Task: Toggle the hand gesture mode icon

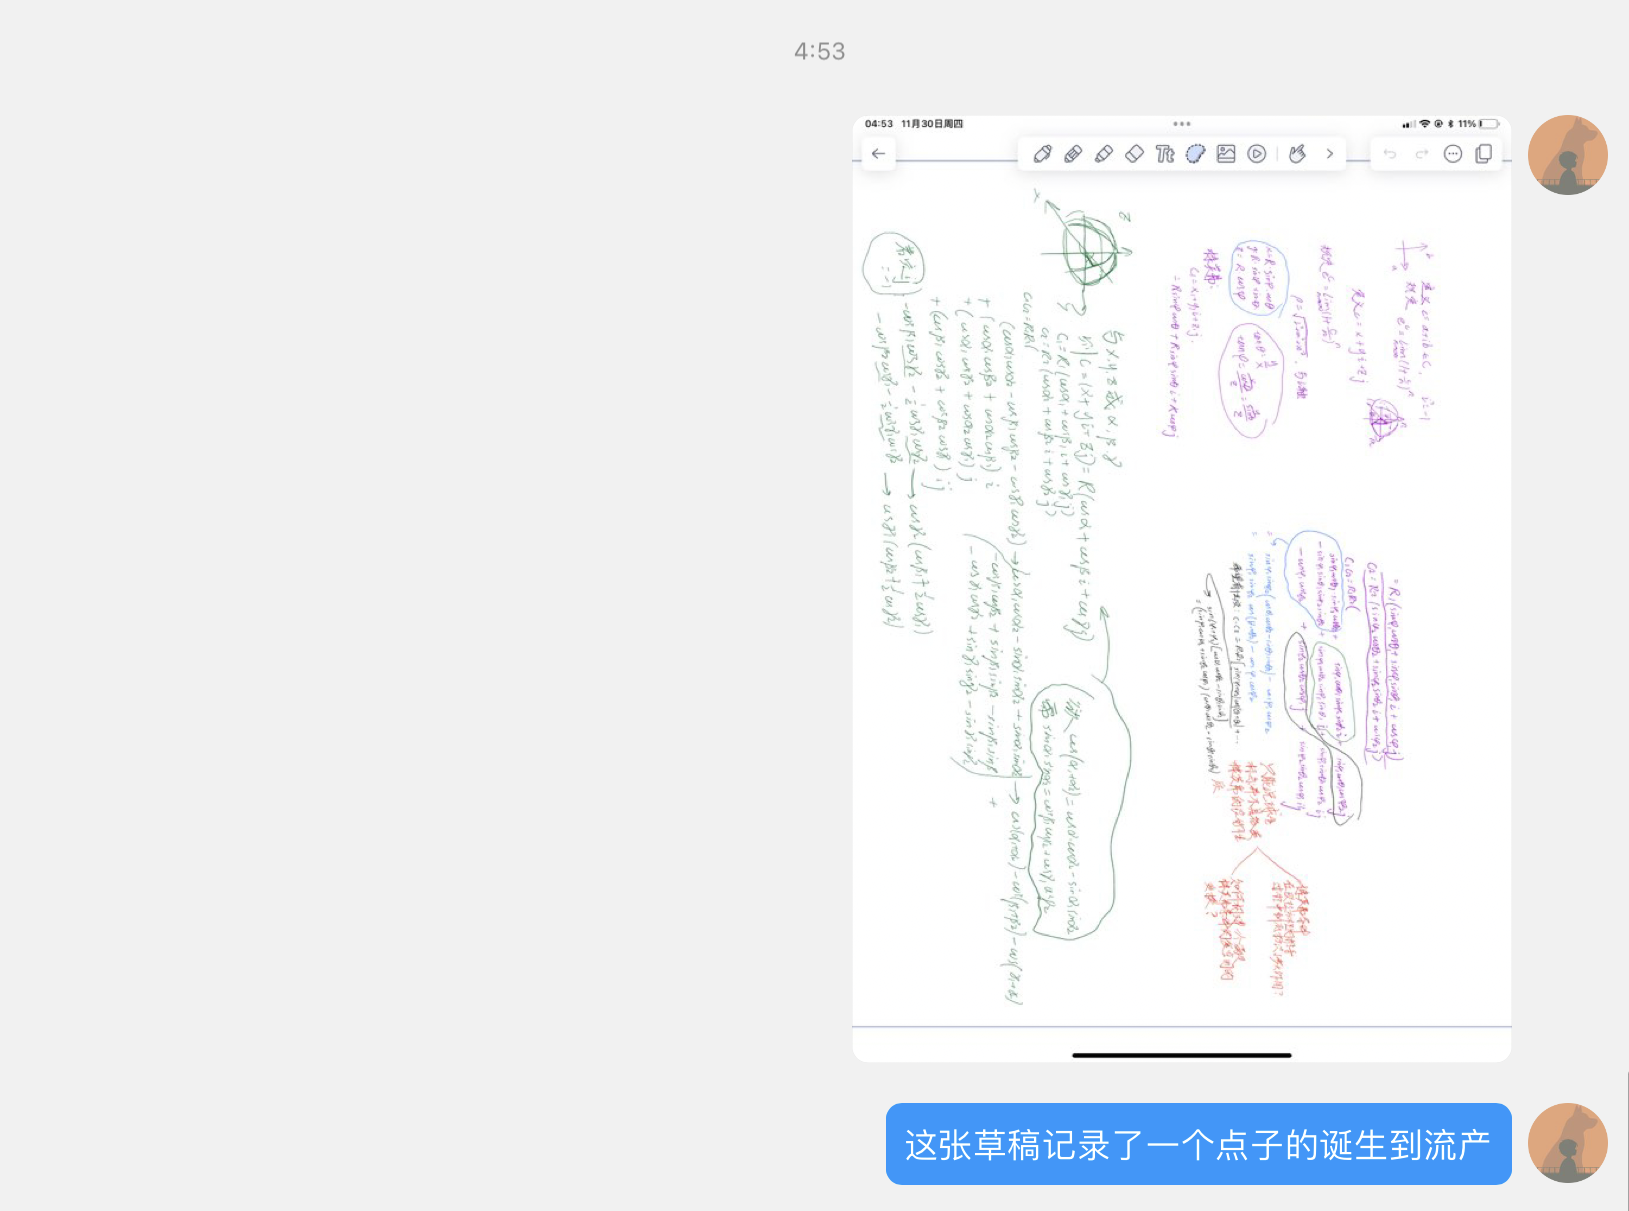Action: click(x=1298, y=154)
